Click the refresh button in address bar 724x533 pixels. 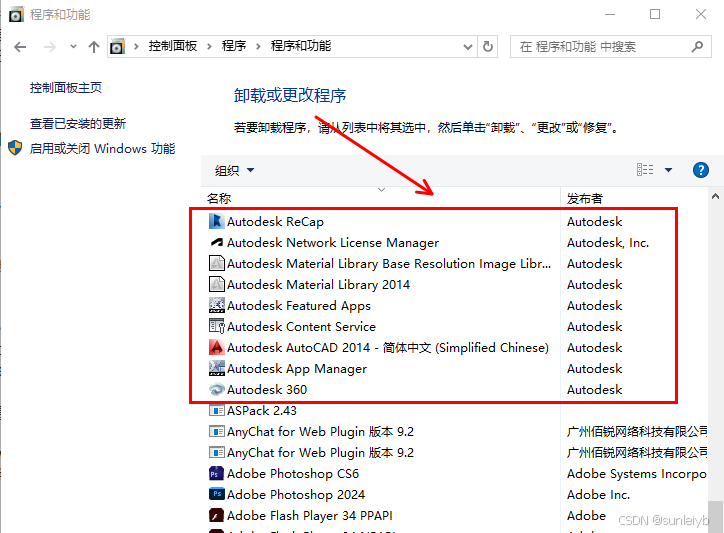click(x=488, y=47)
